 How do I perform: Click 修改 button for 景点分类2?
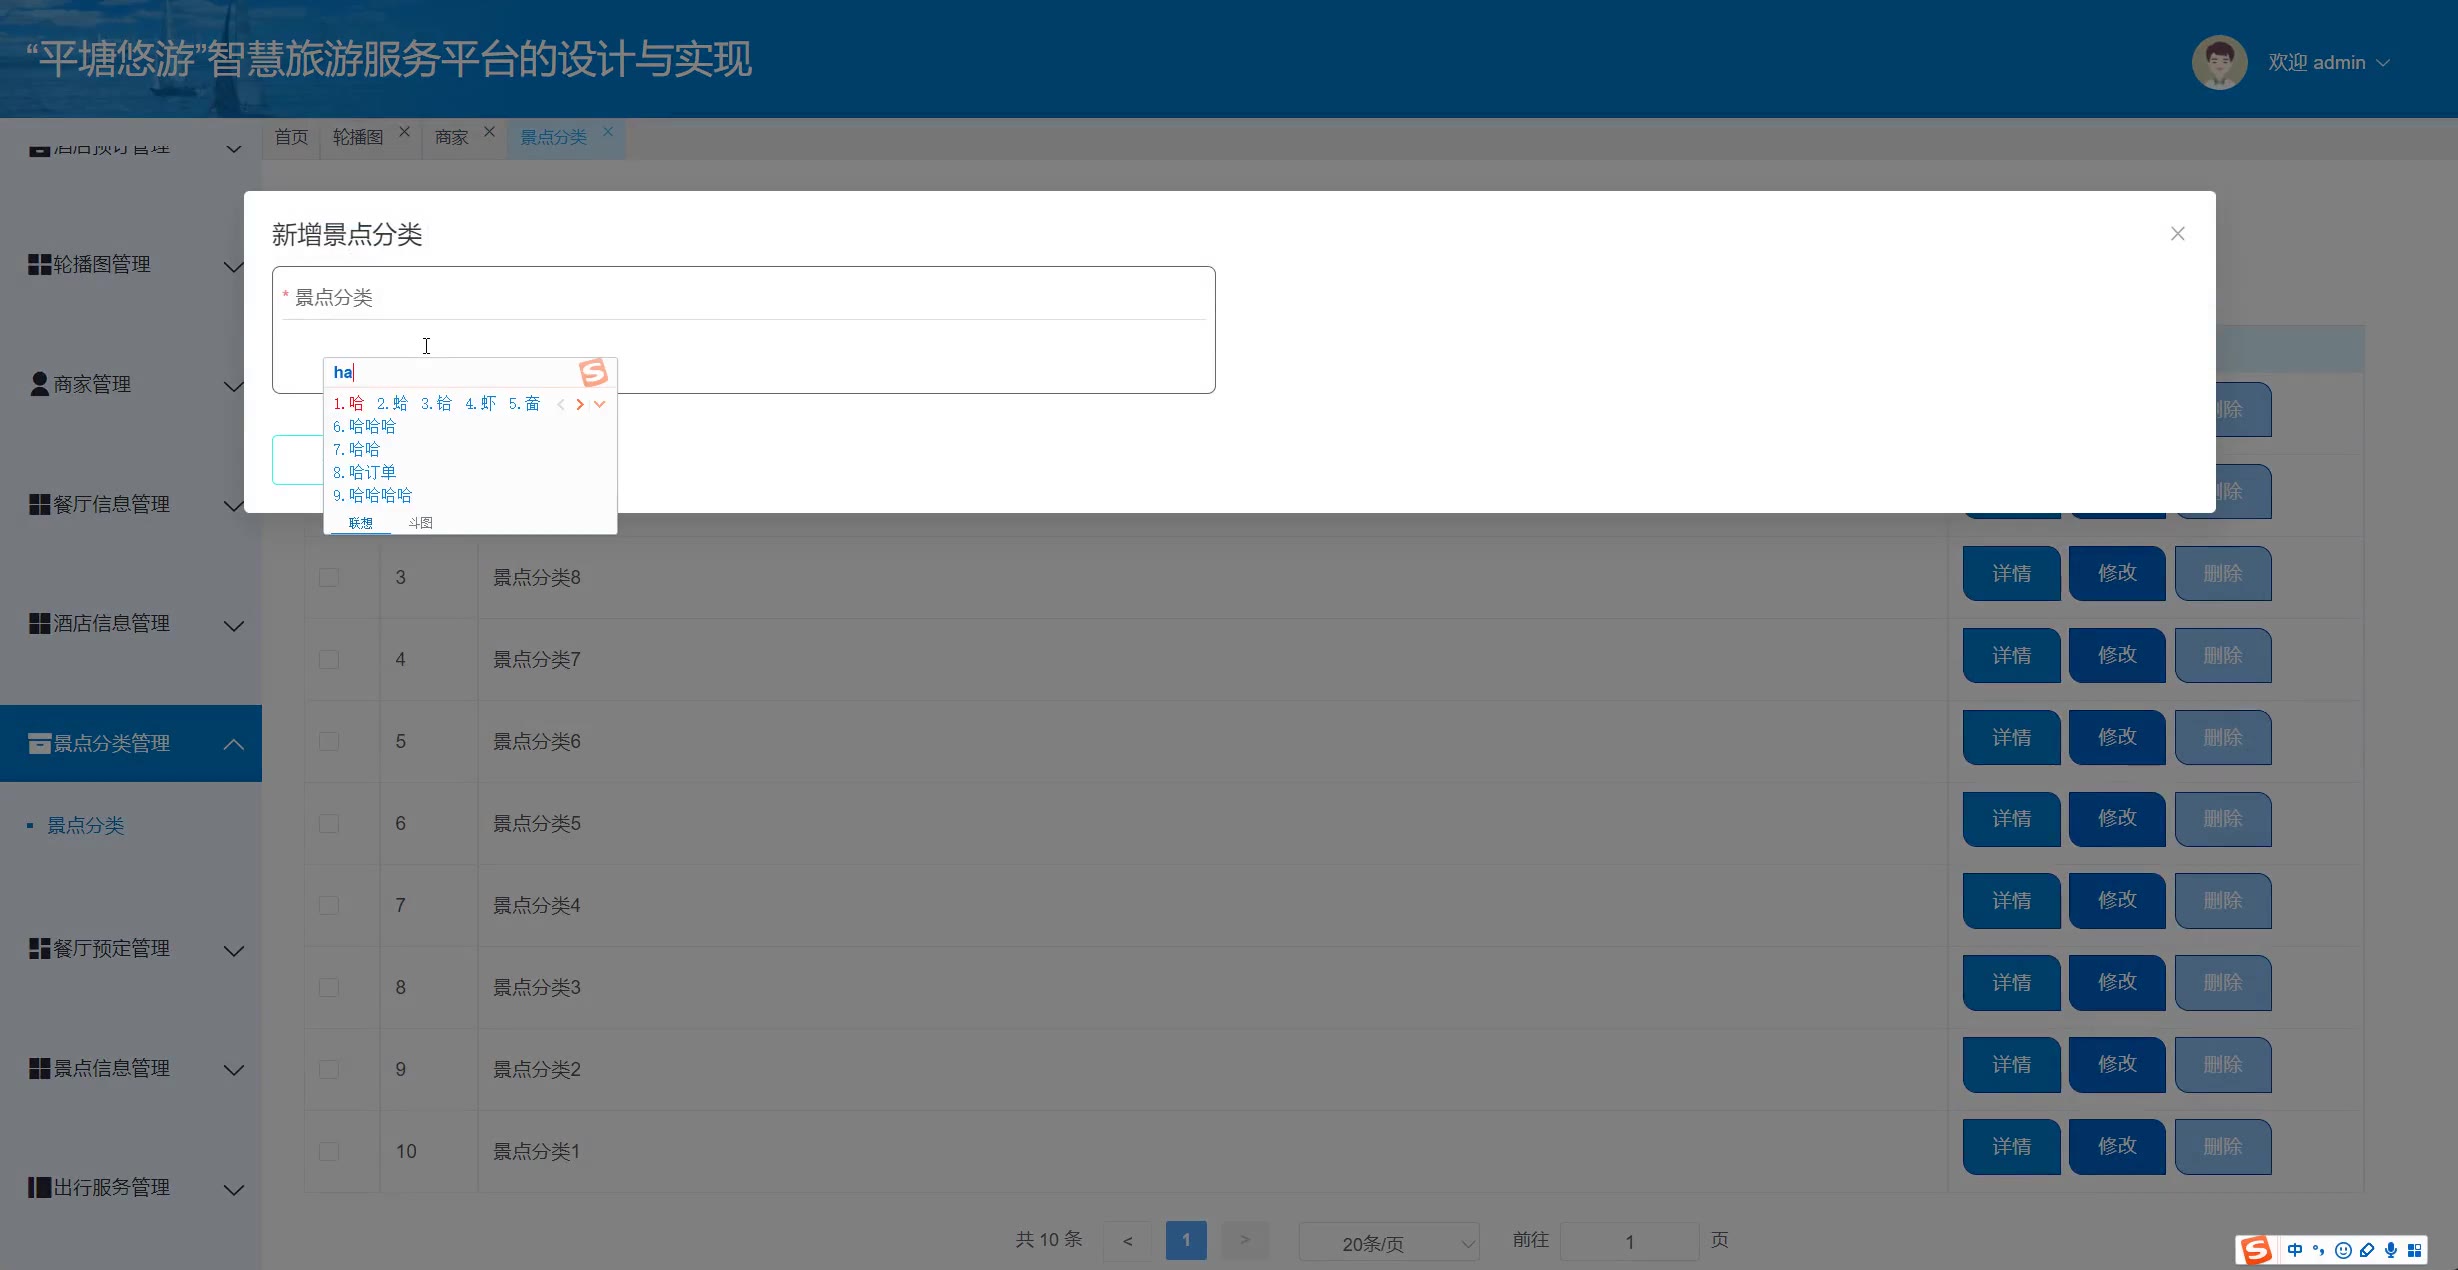click(x=2117, y=1065)
